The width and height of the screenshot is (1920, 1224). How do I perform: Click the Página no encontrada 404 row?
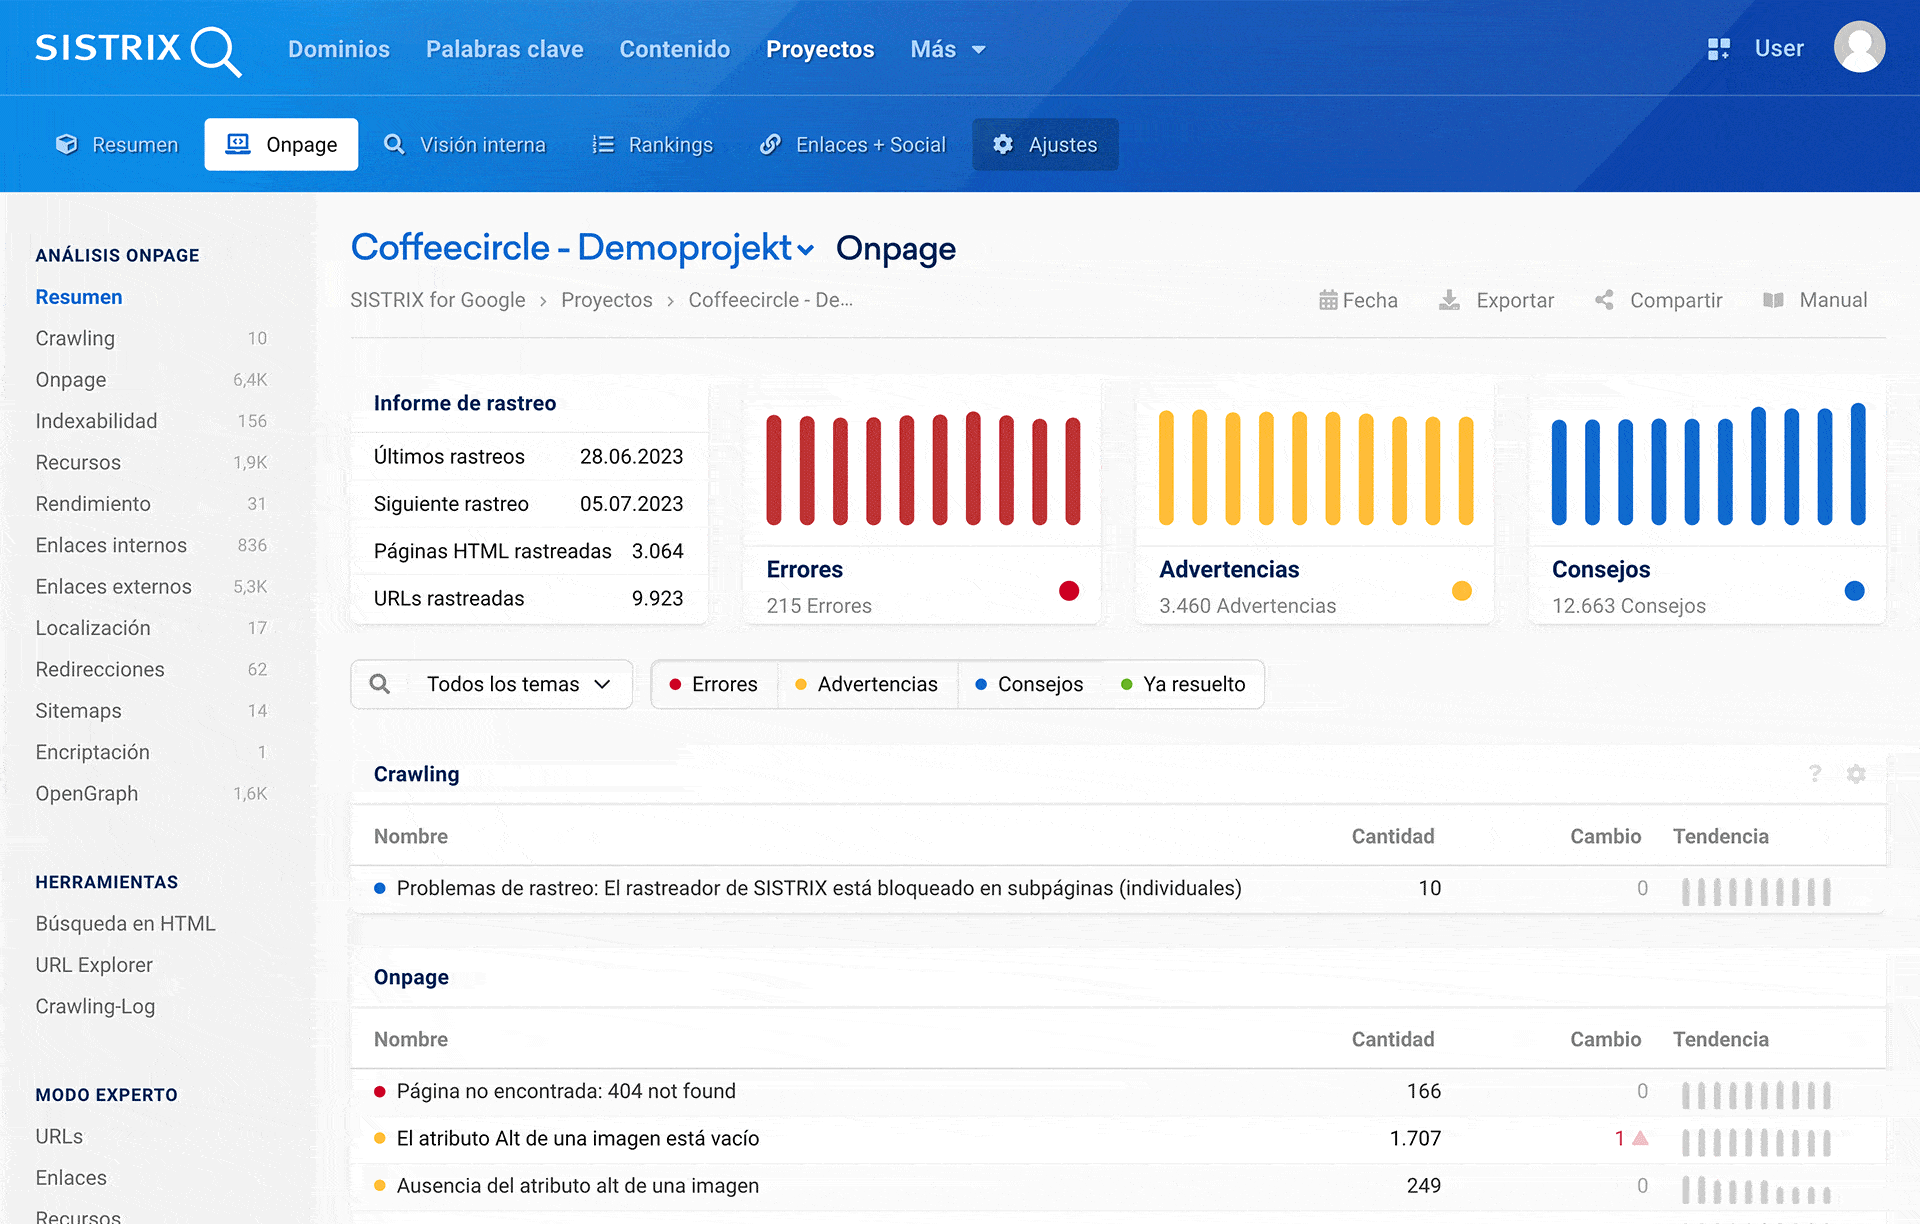566,1091
